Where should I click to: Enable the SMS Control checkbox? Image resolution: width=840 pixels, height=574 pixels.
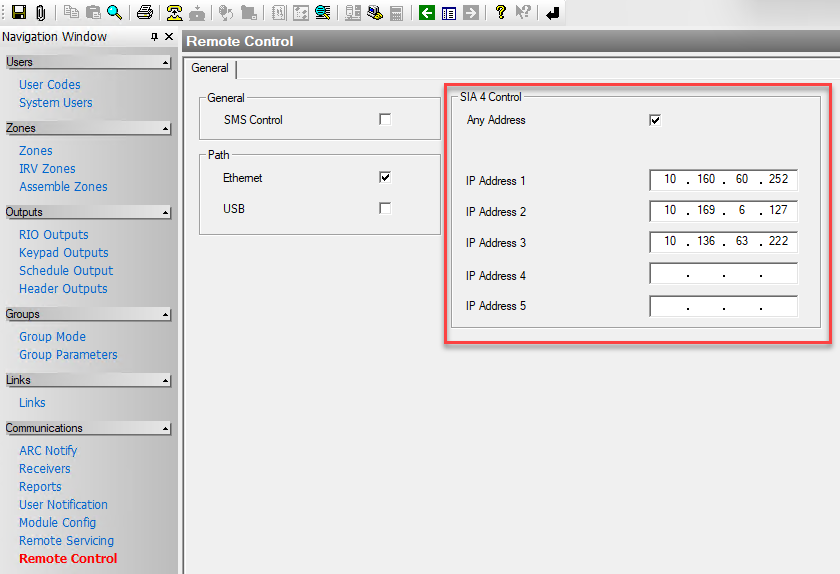coord(385,120)
